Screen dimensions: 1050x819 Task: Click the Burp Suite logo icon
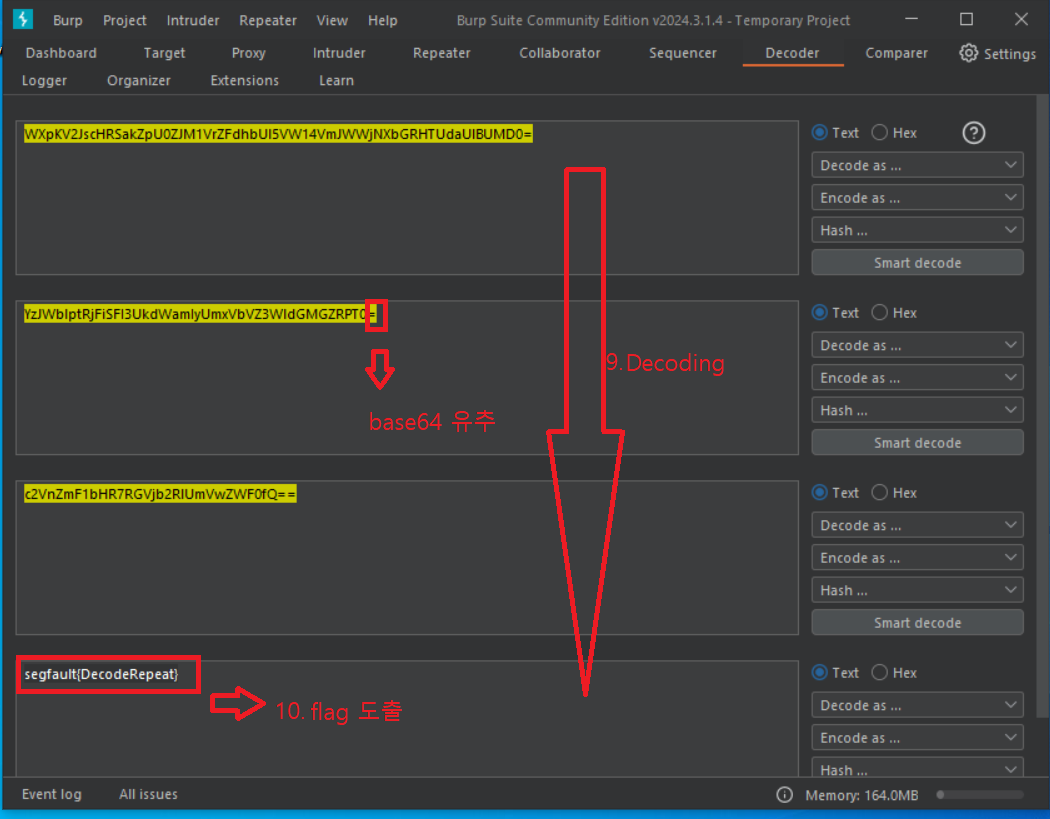(23, 19)
